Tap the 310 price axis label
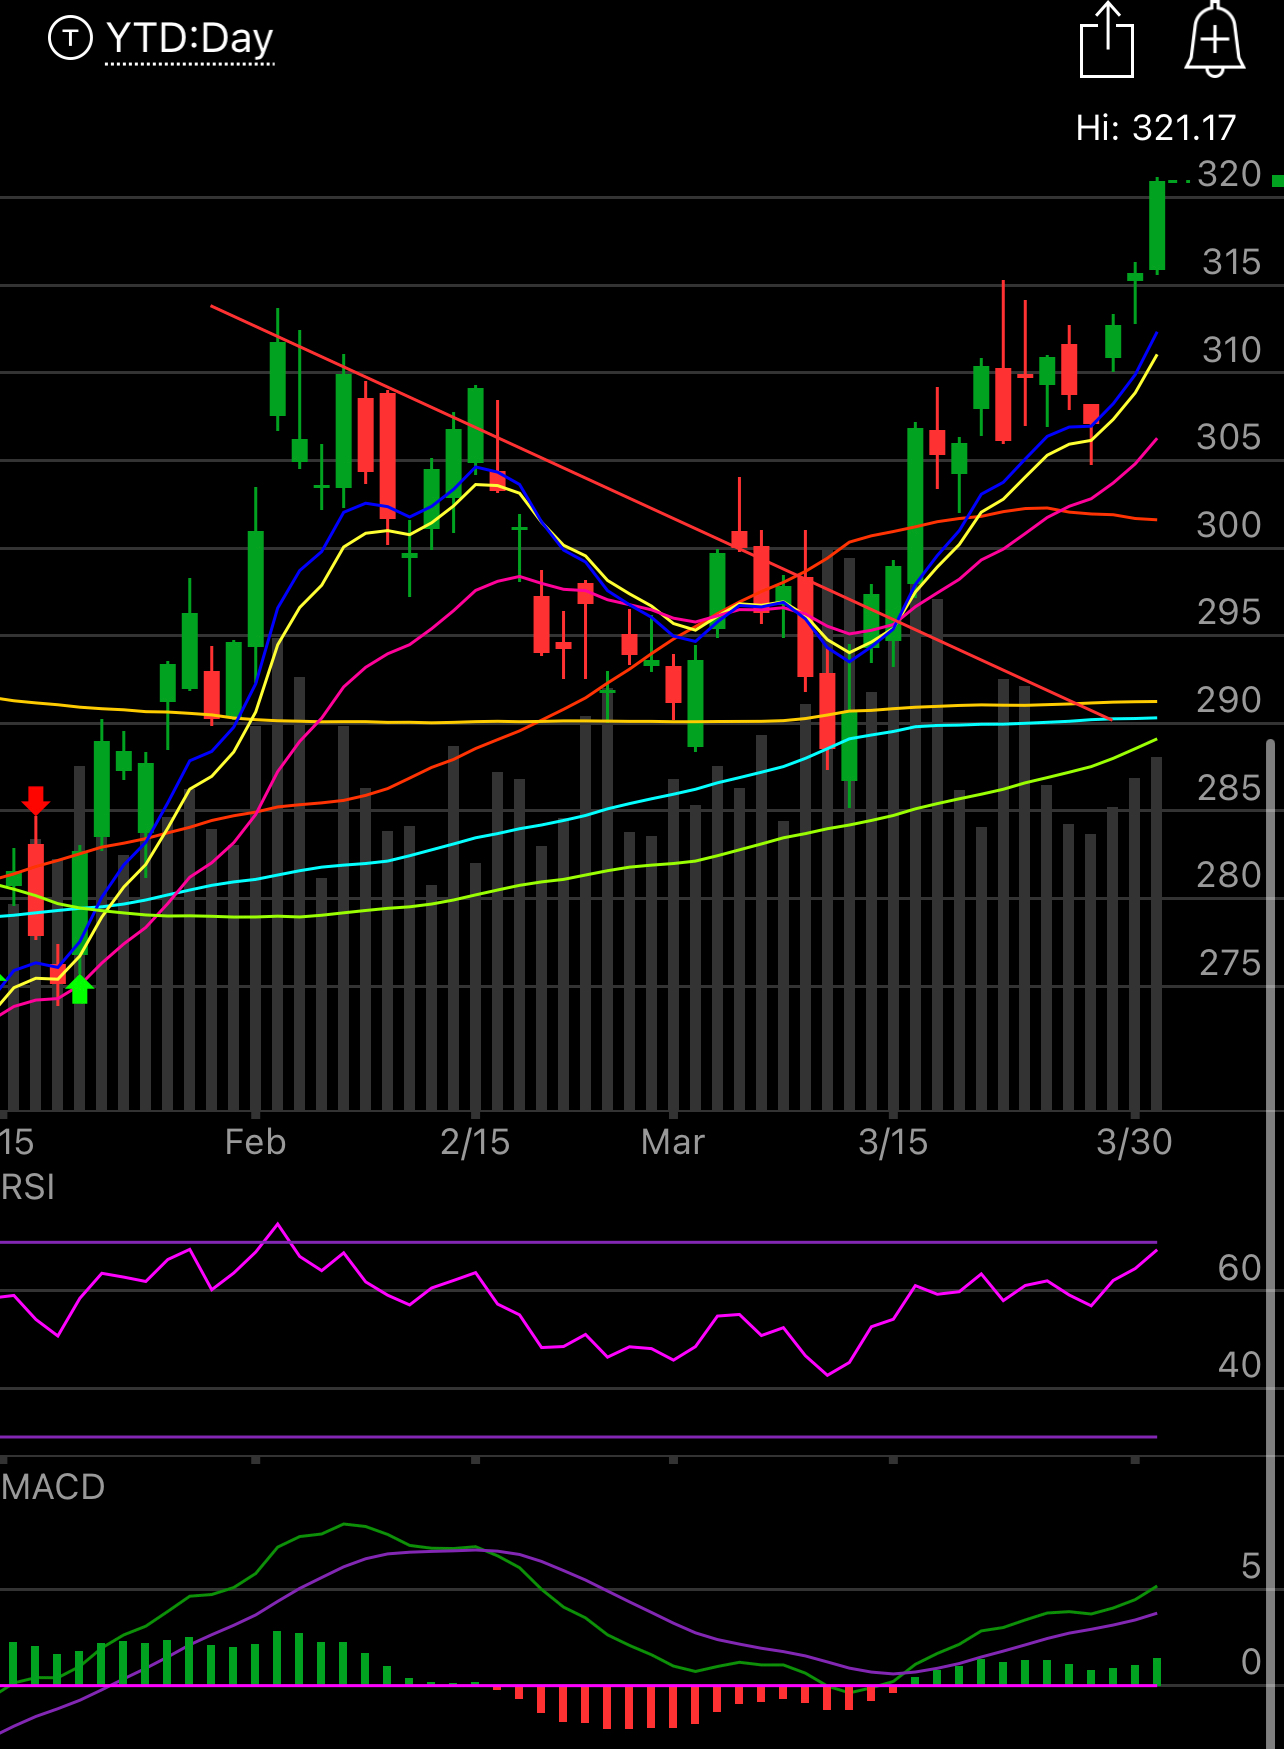The image size is (1284, 1749). 1231,350
